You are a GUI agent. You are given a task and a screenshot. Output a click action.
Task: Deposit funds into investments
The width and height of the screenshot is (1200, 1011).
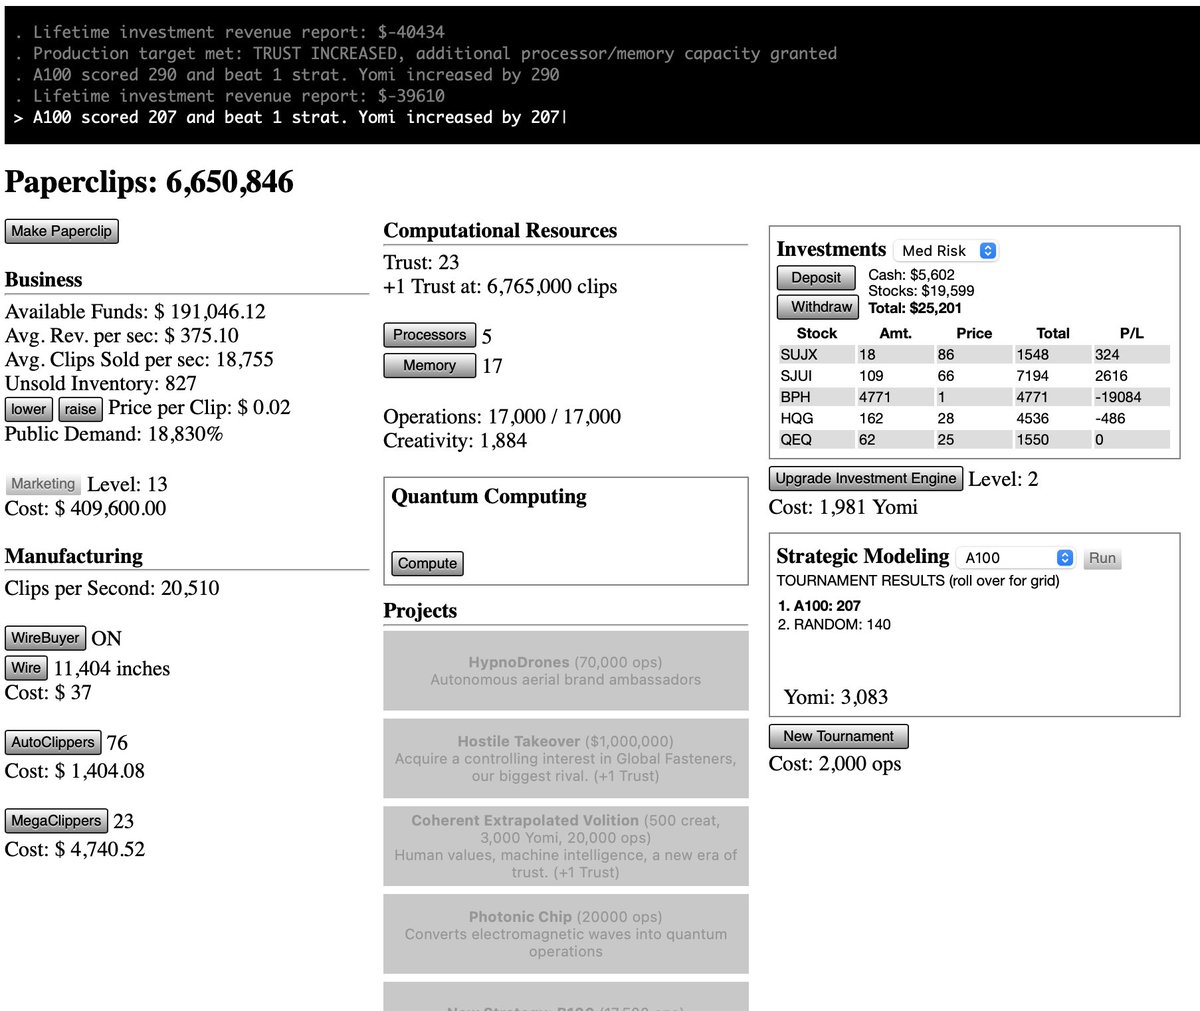[816, 278]
